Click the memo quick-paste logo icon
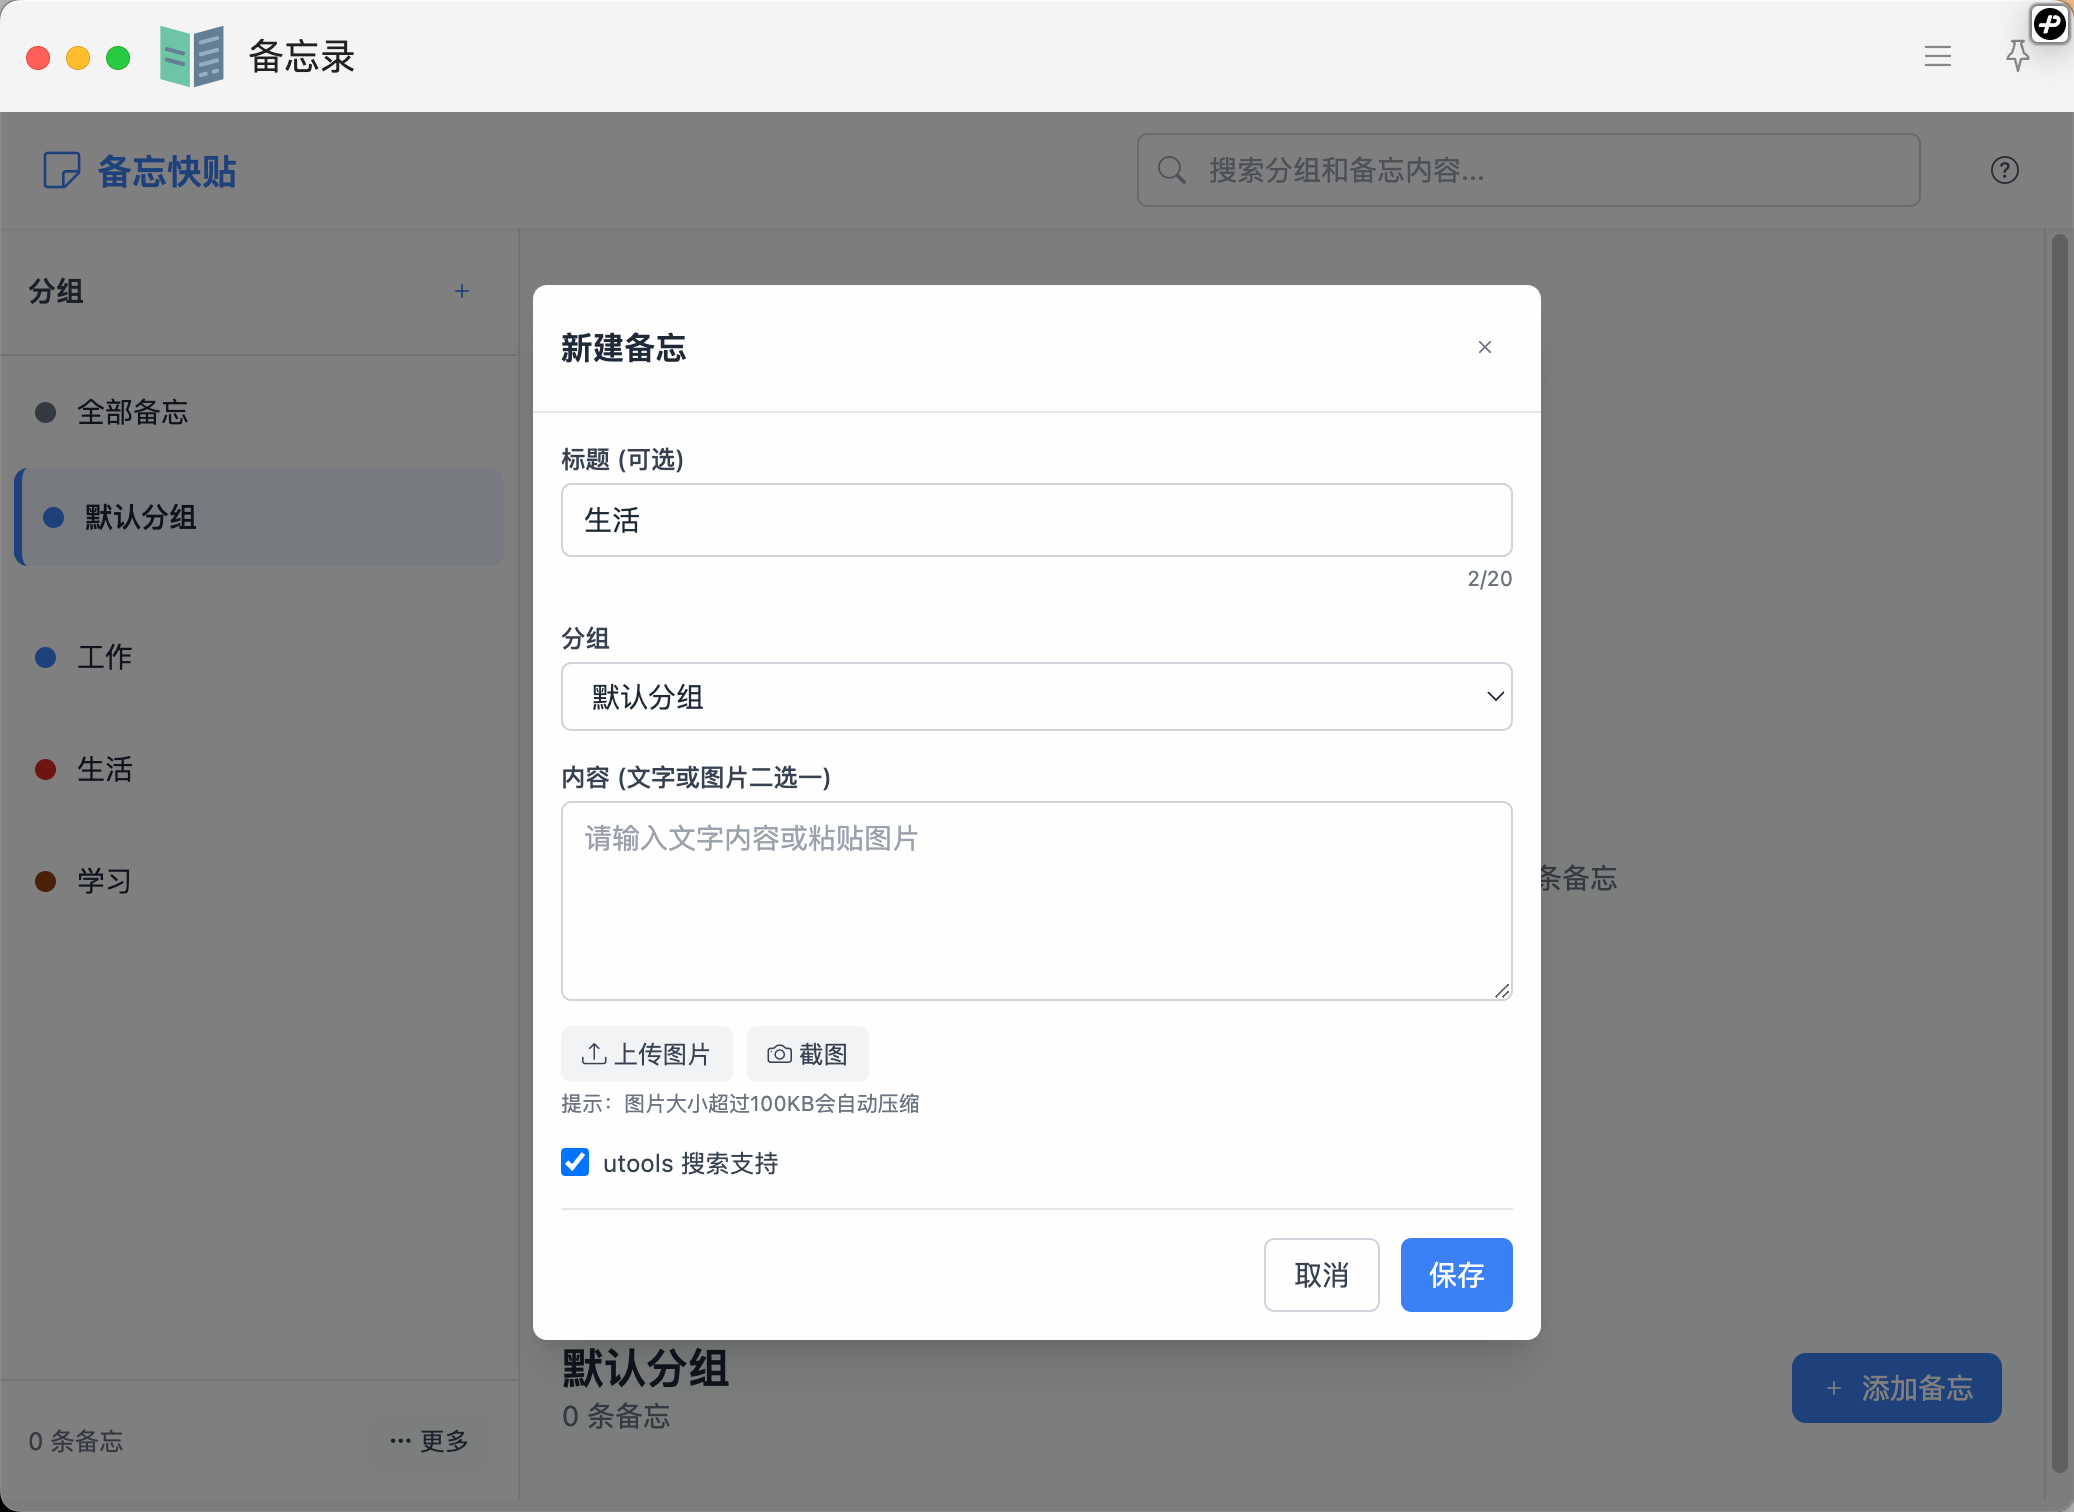The height and width of the screenshot is (1512, 2074). [x=61, y=171]
